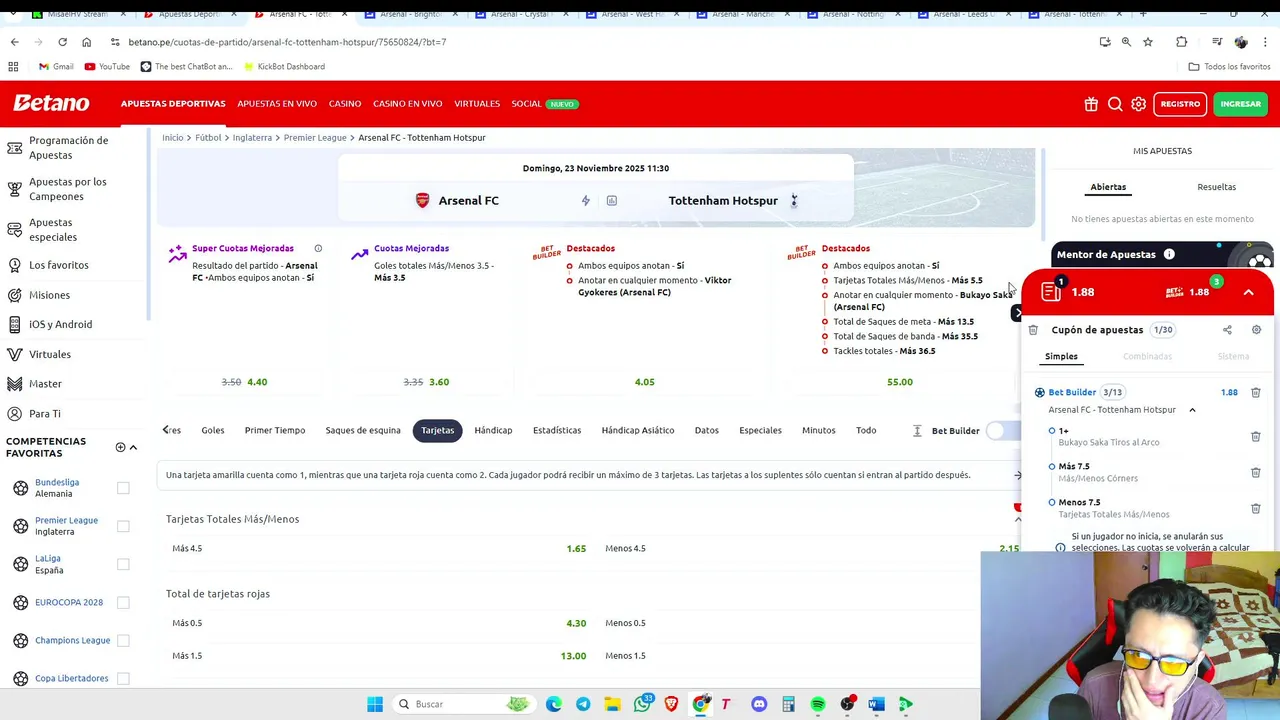Add a favorite competition with the plus icon
Image resolution: width=1280 pixels, height=720 pixels.
120,447
